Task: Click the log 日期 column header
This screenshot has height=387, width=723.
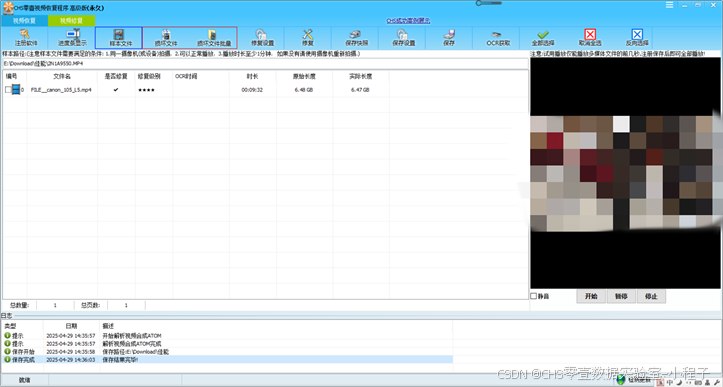Action: pyautogui.click(x=71, y=326)
